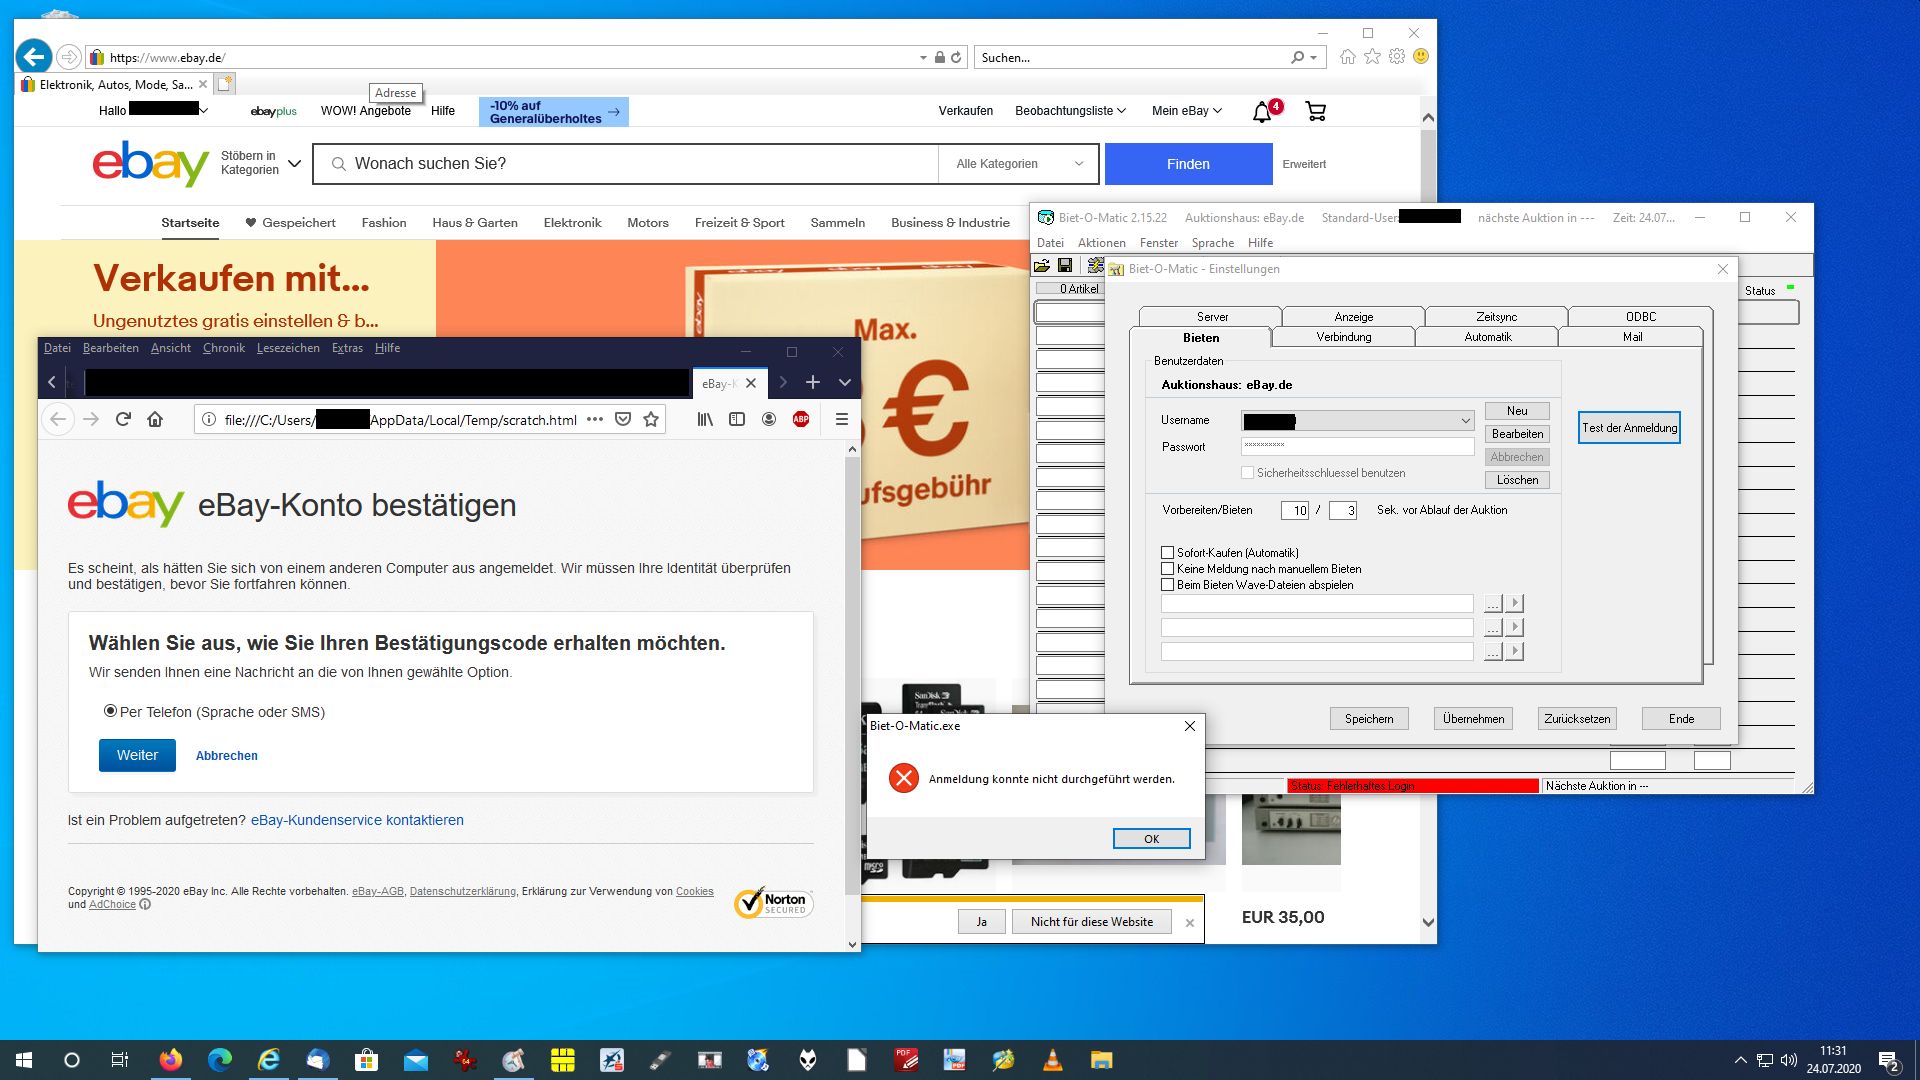Screen dimensions: 1920x1080
Task: Select Per Telefon radio option
Action: tap(110, 711)
